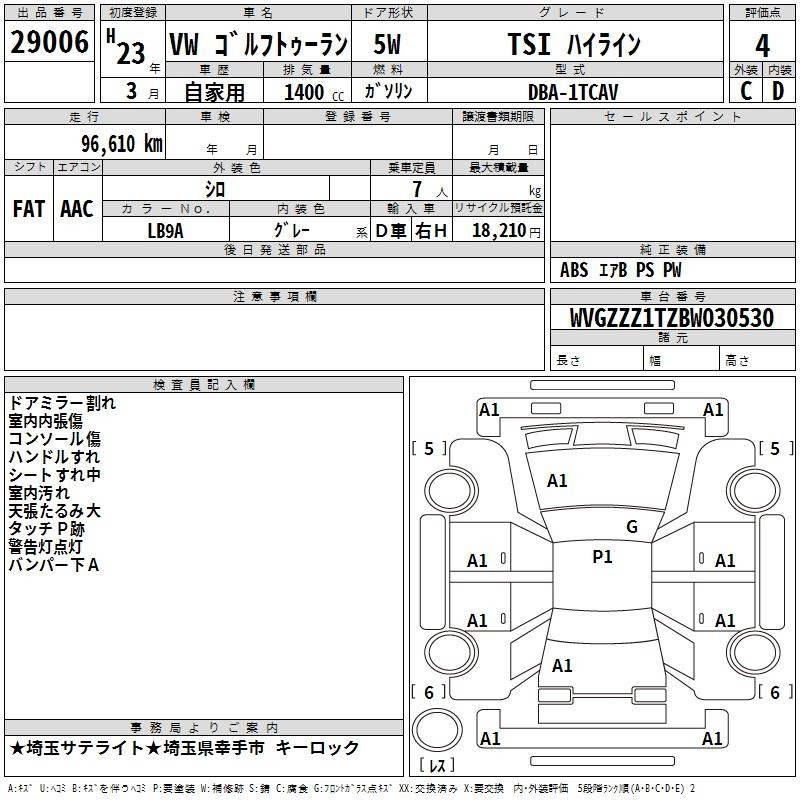Select the A1 mark on the hood
Viewport: 800px width, 800px height.
click(x=557, y=481)
